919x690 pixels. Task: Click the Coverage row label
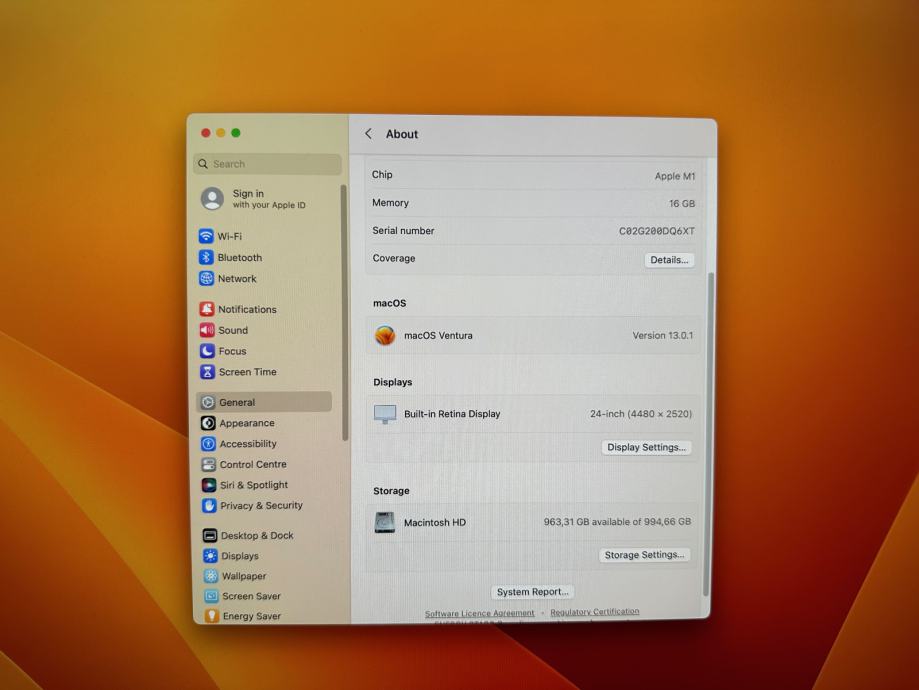[x=393, y=258]
